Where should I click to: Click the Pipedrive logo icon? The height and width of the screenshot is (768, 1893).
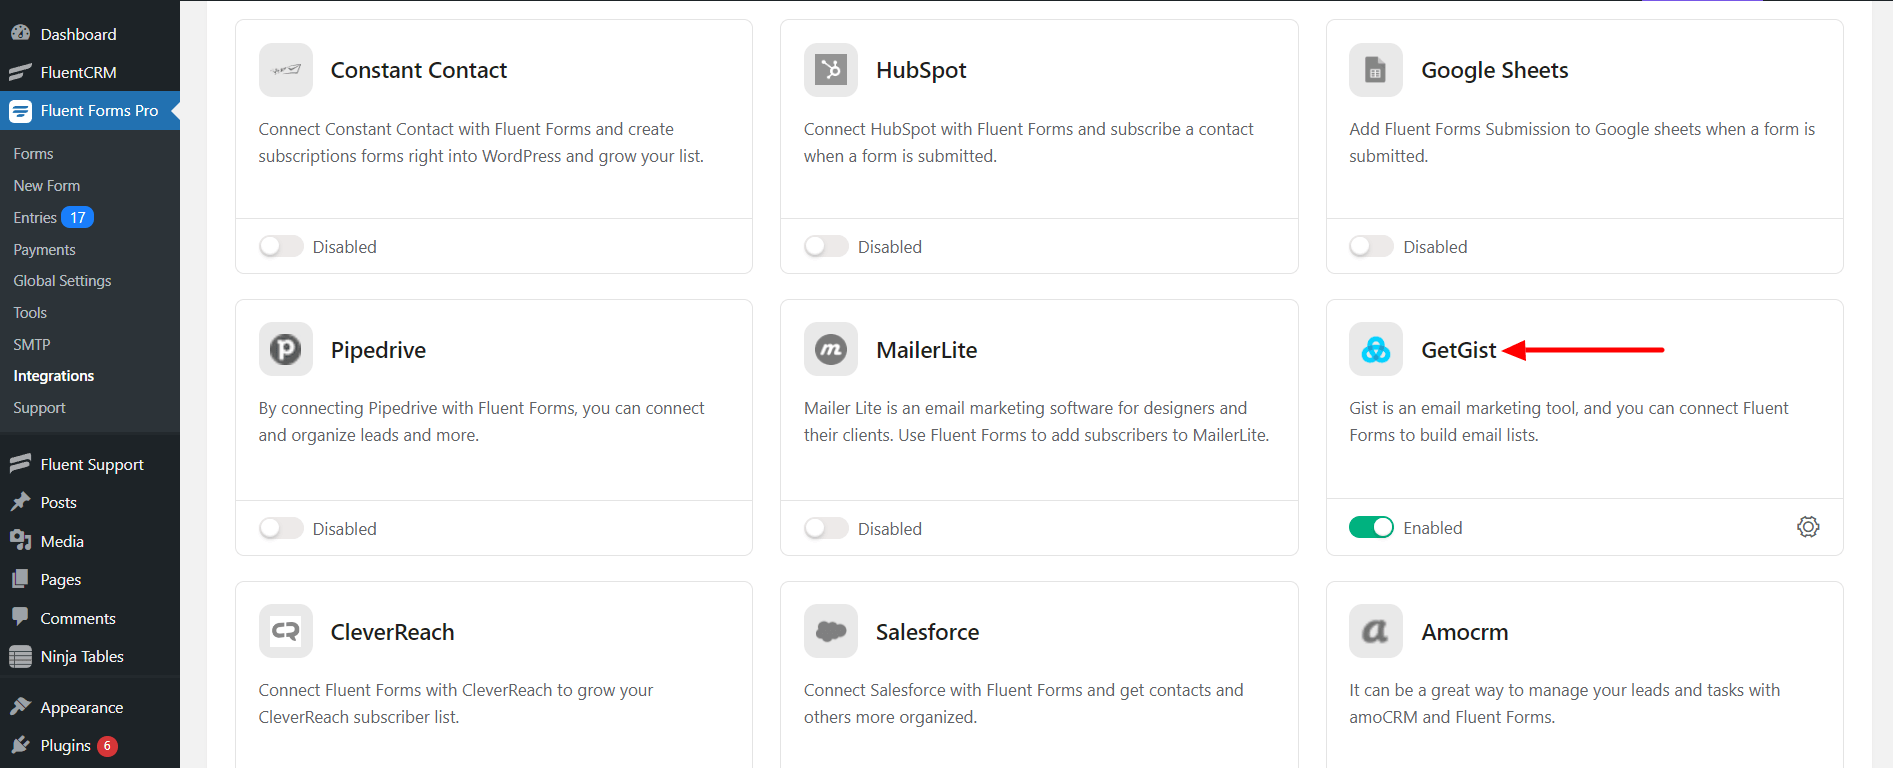tap(286, 350)
